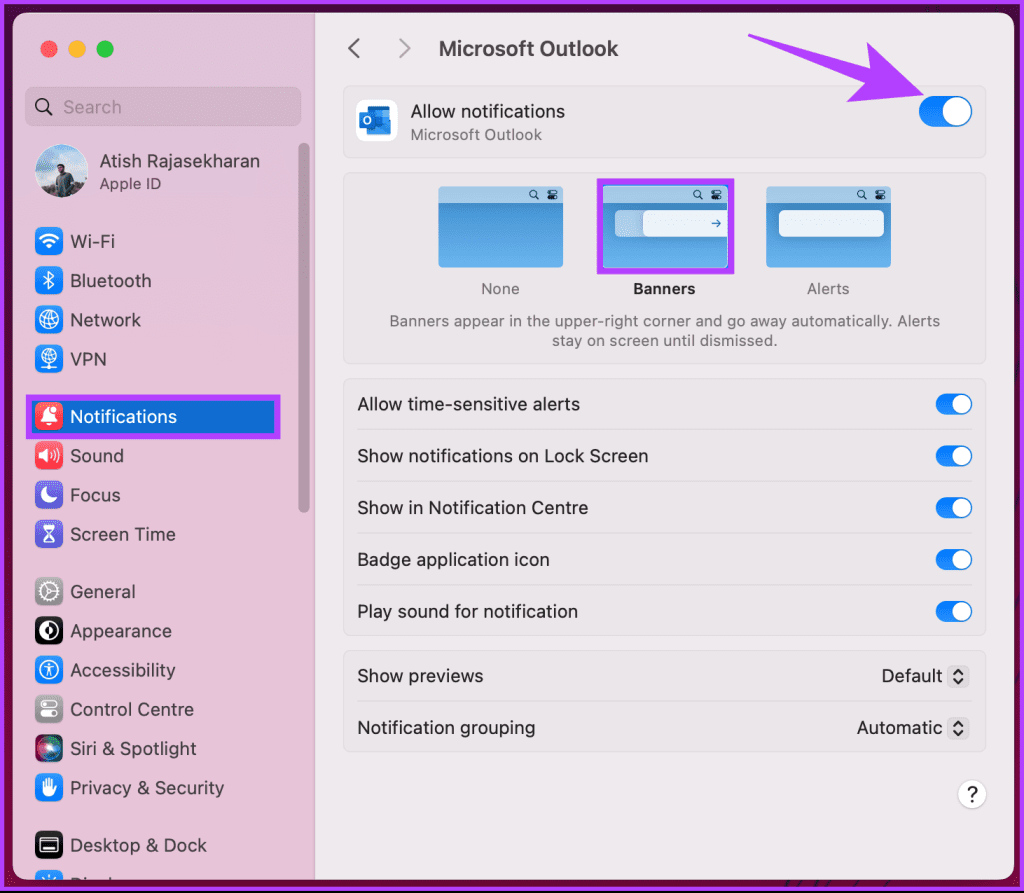Open Network settings

coord(105,320)
